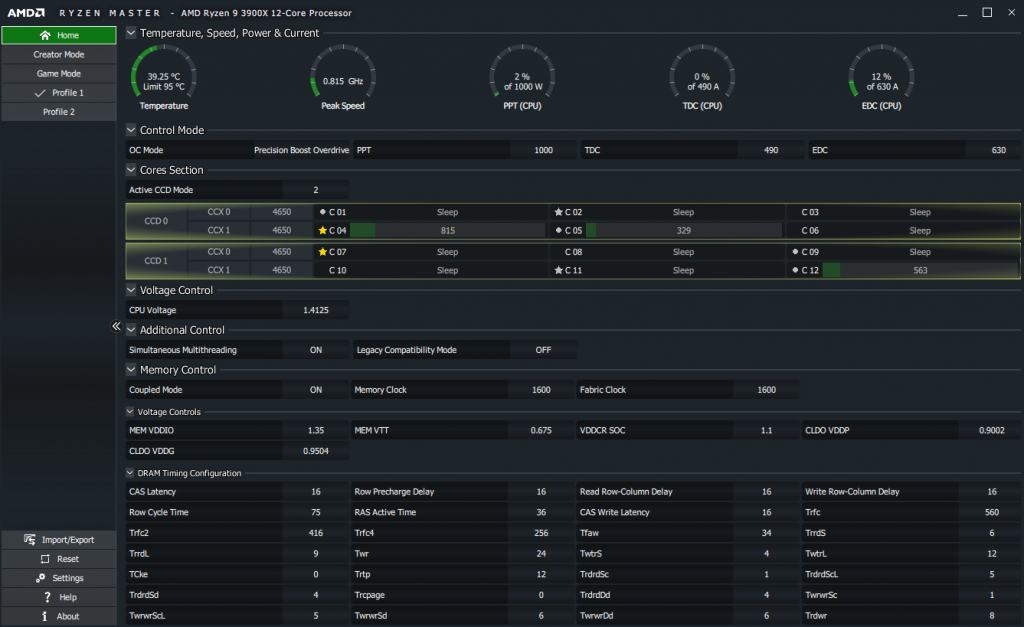
Task: Click the VDDCR SOC value 1.1
Action: pyautogui.click(x=767, y=430)
